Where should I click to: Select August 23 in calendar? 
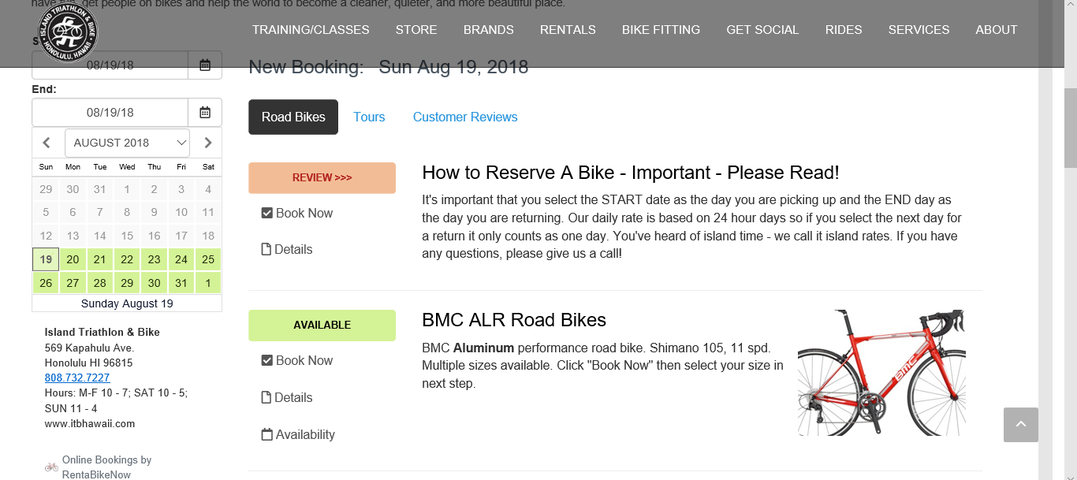click(154, 260)
